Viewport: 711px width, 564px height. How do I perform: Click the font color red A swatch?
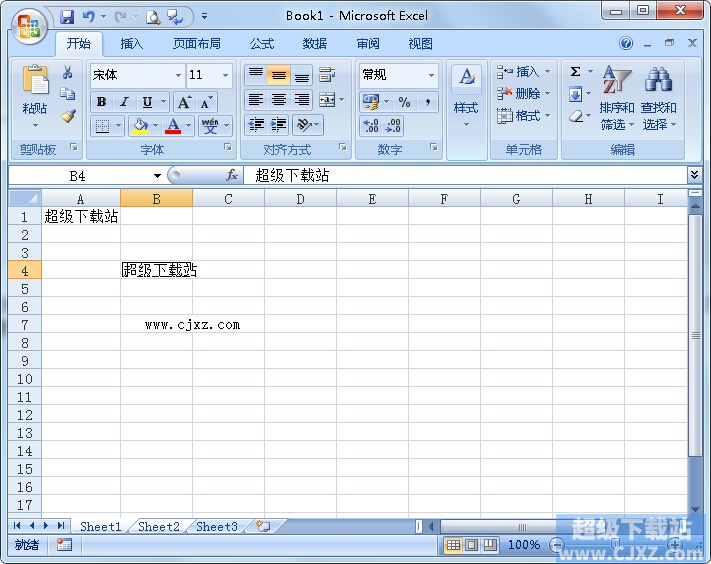point(173,126)
